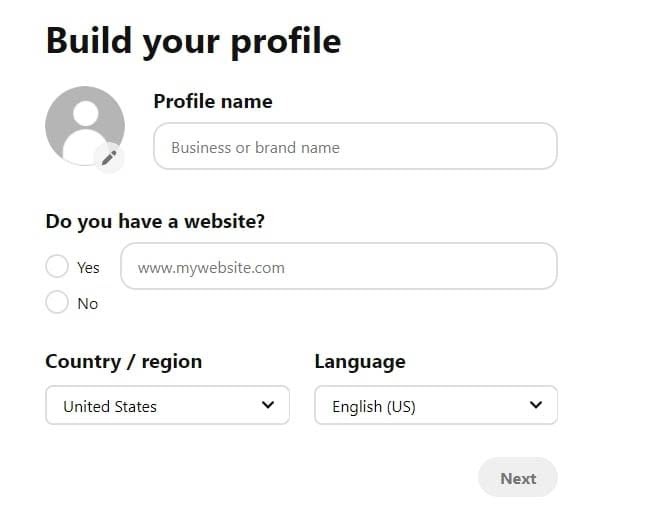Click the Country / region label
The image size is (648, 513).
[x=124, y=362]
